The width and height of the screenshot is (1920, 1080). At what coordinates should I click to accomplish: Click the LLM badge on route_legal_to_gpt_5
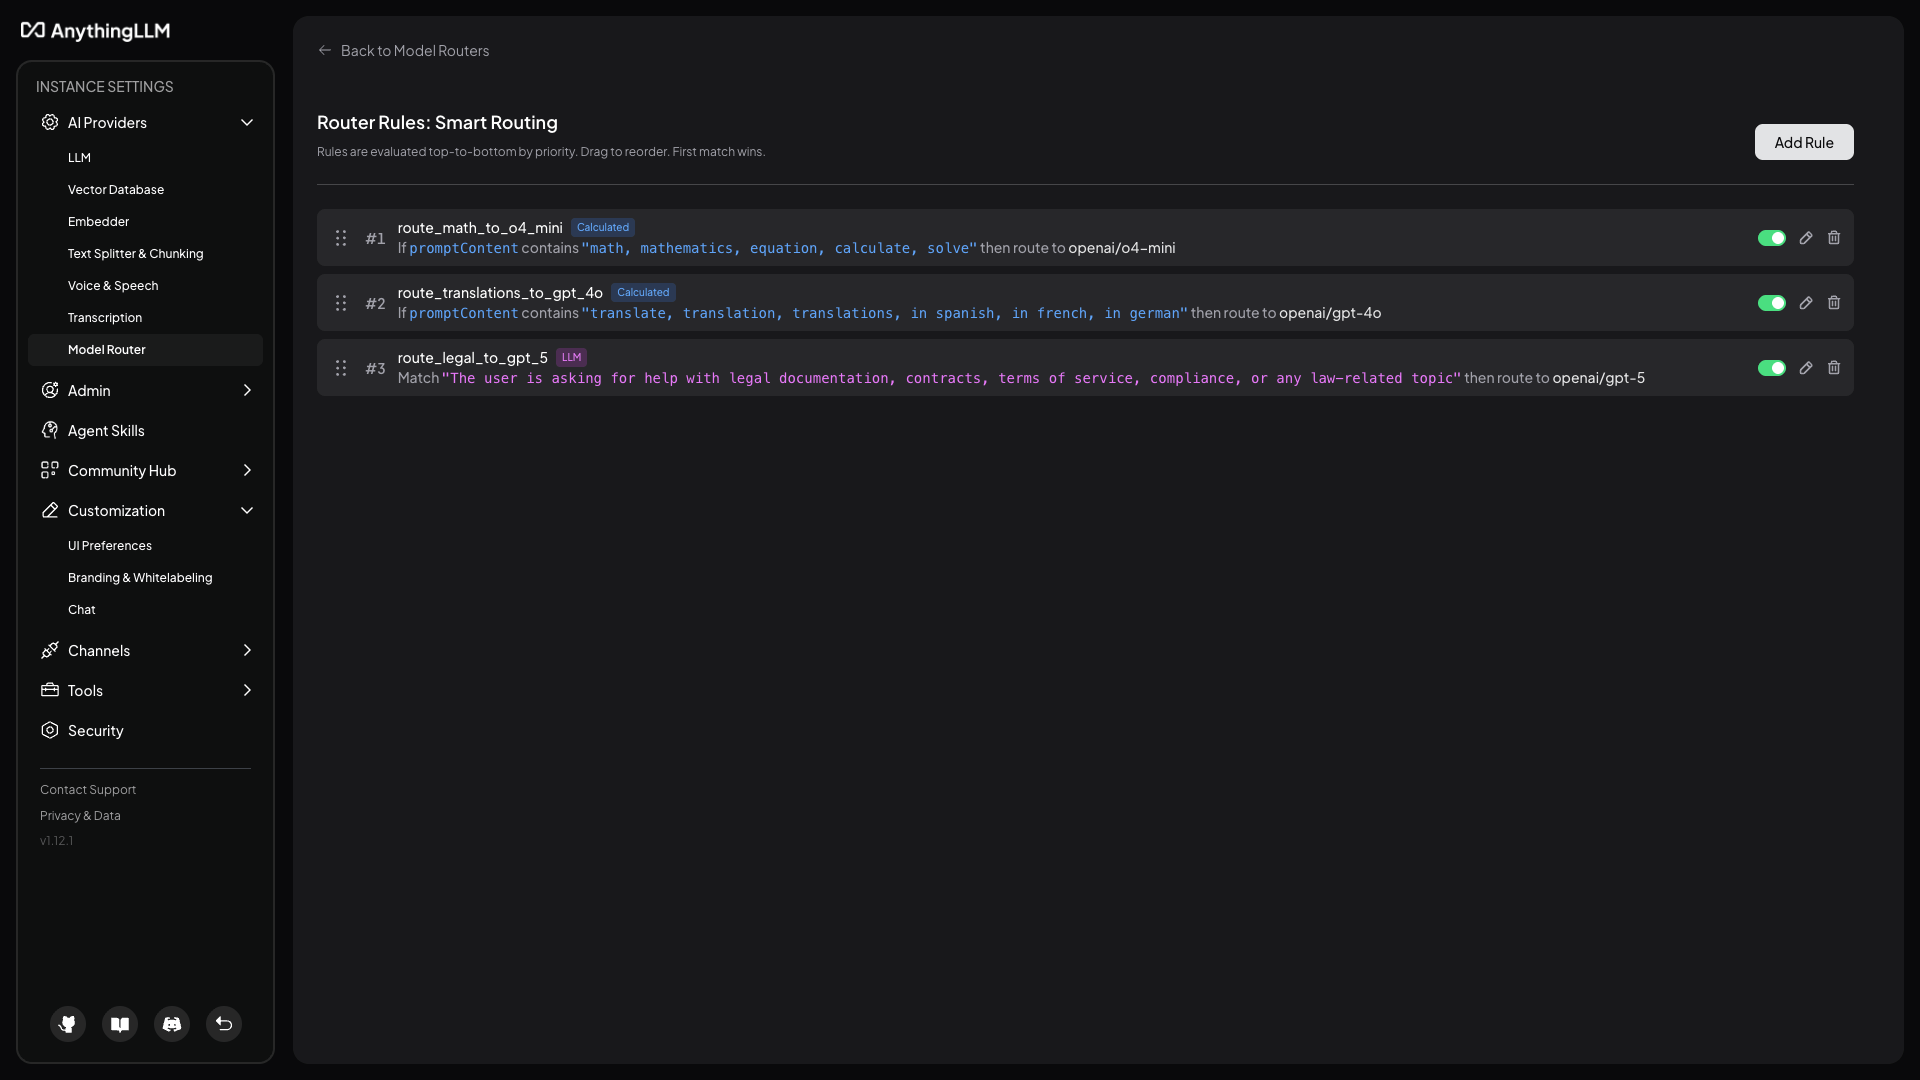[571, 357]
